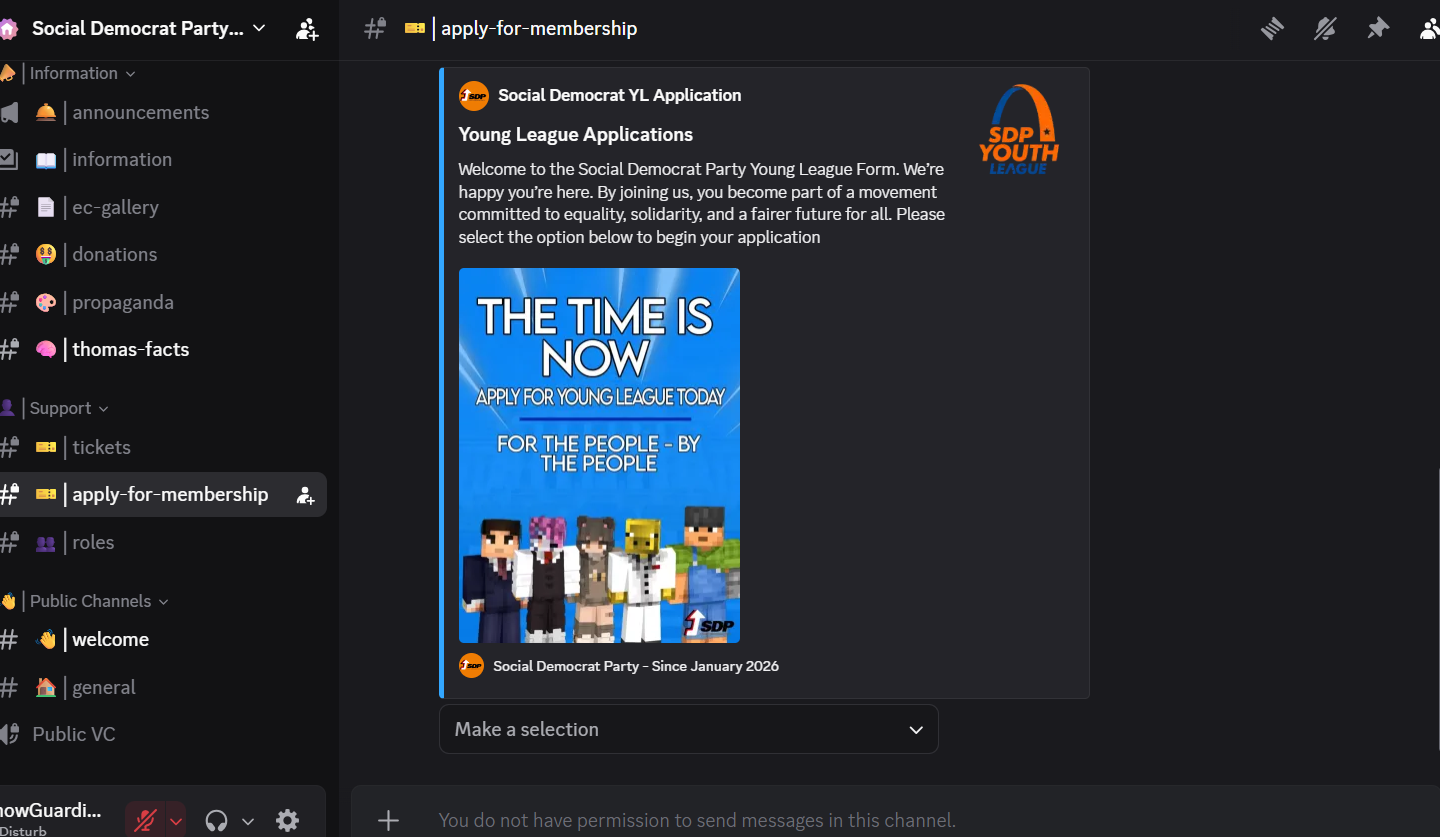
Task: Enlarge 'The Time Is Now' poster image
Action: [599, 455]
